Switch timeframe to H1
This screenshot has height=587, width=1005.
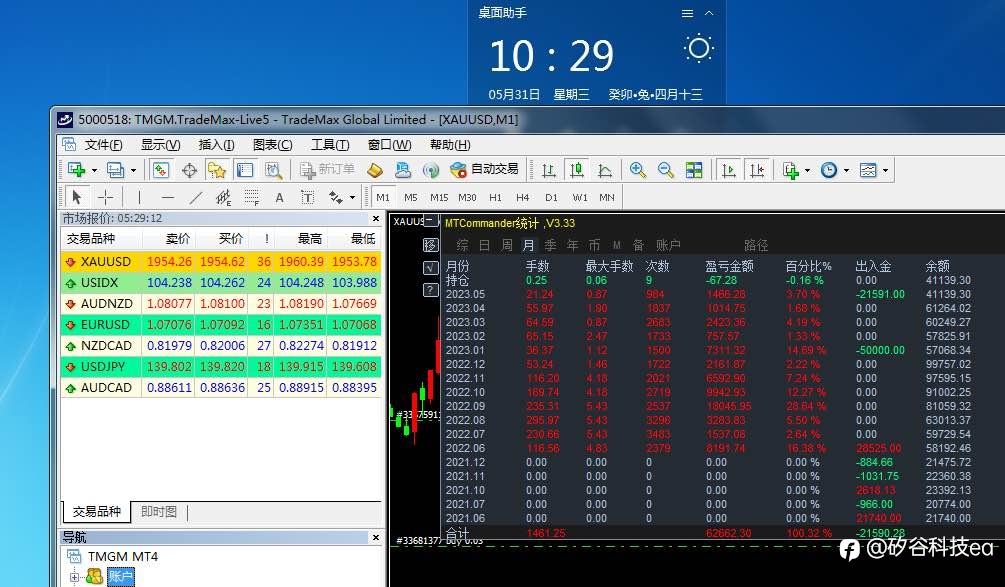495,197
